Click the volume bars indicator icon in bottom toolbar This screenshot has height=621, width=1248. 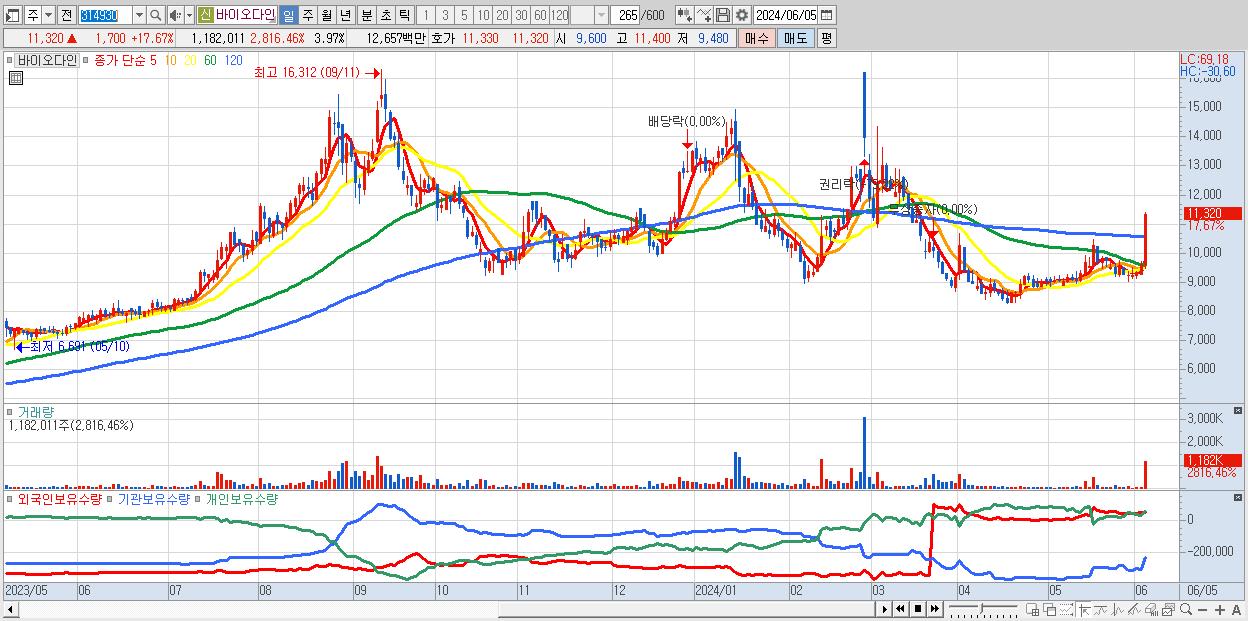tap(1152, 610)
